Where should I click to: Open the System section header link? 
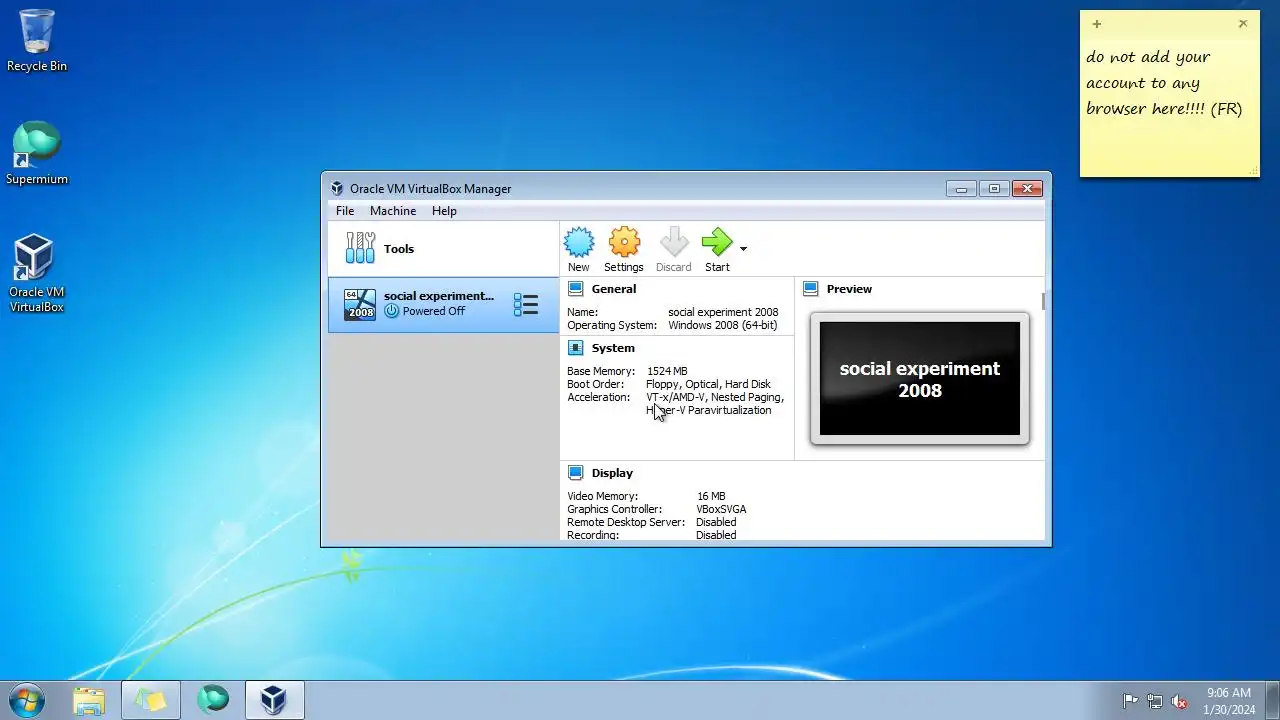[x=613, y=348]
